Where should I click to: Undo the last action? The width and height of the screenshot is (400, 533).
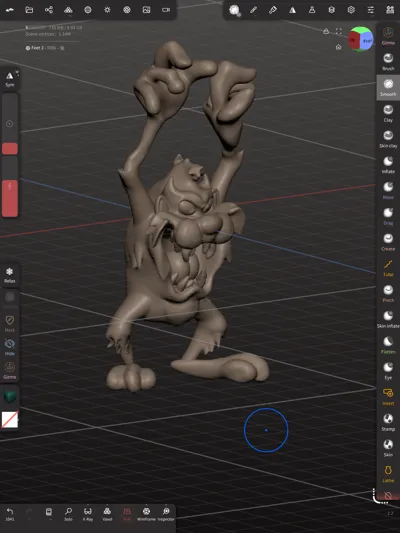click(x=10, y=514)
